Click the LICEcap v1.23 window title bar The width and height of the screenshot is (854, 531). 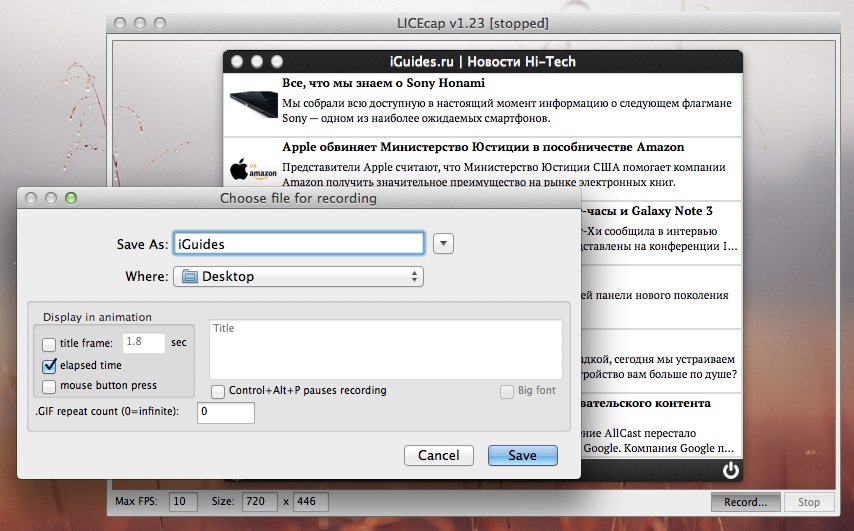click(473, 23)
